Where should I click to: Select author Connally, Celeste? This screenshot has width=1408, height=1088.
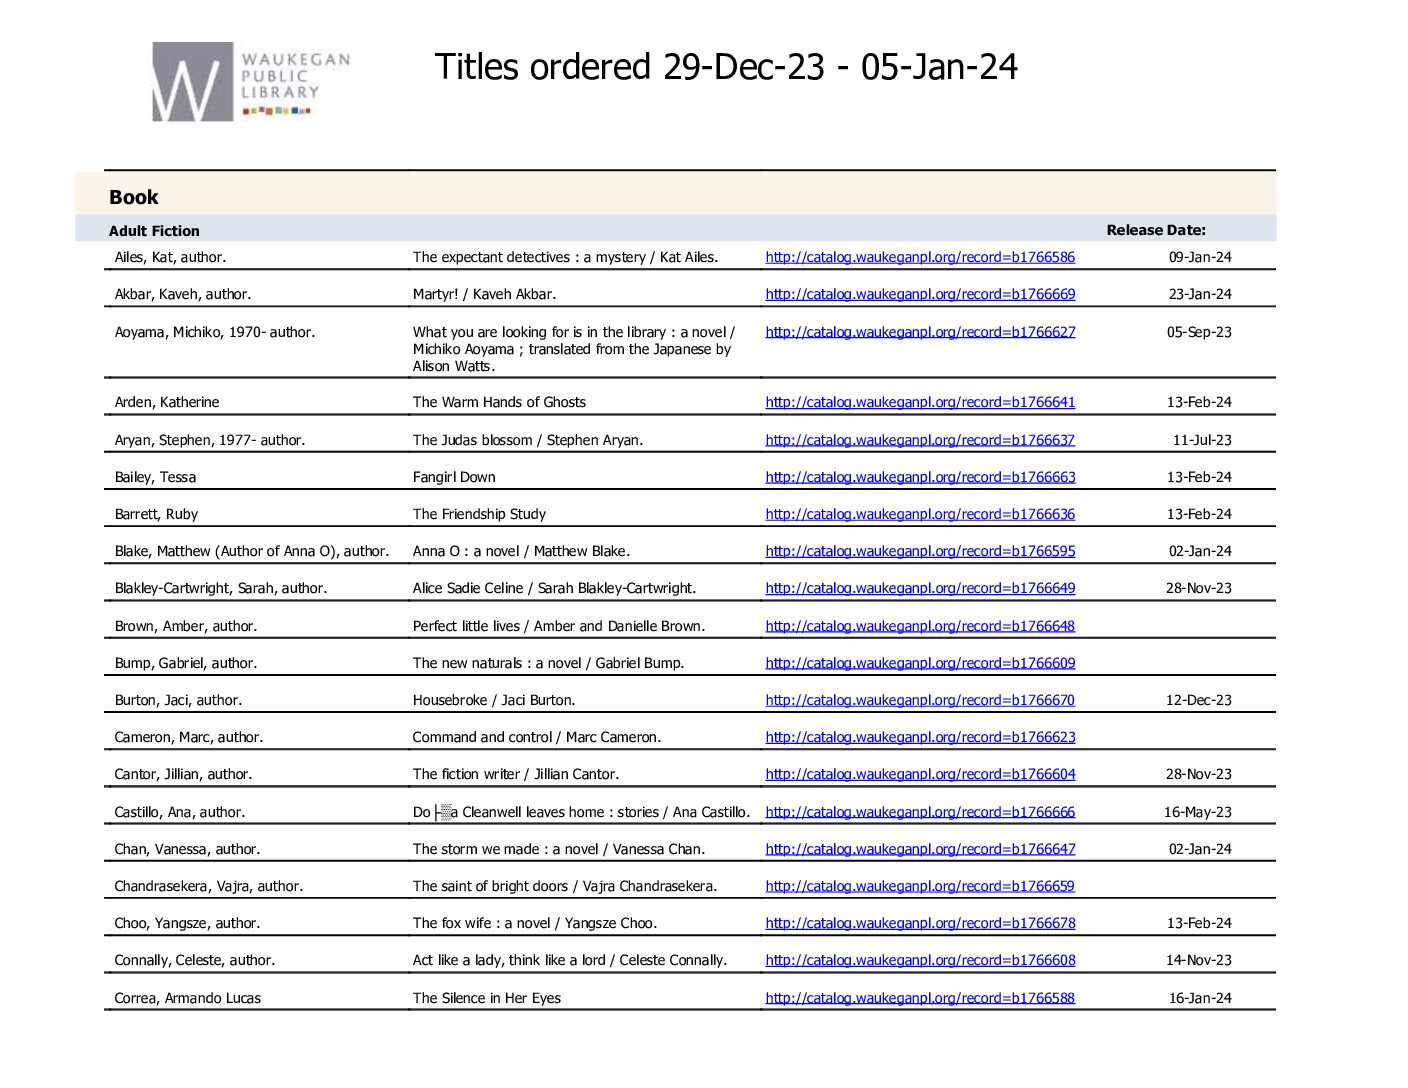point(195,960)
